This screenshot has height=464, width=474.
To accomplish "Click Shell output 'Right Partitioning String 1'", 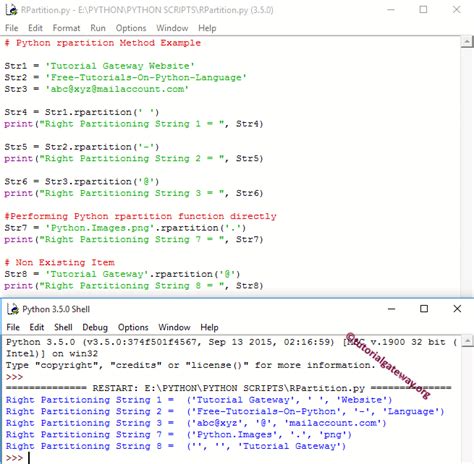I will point(199,400).
